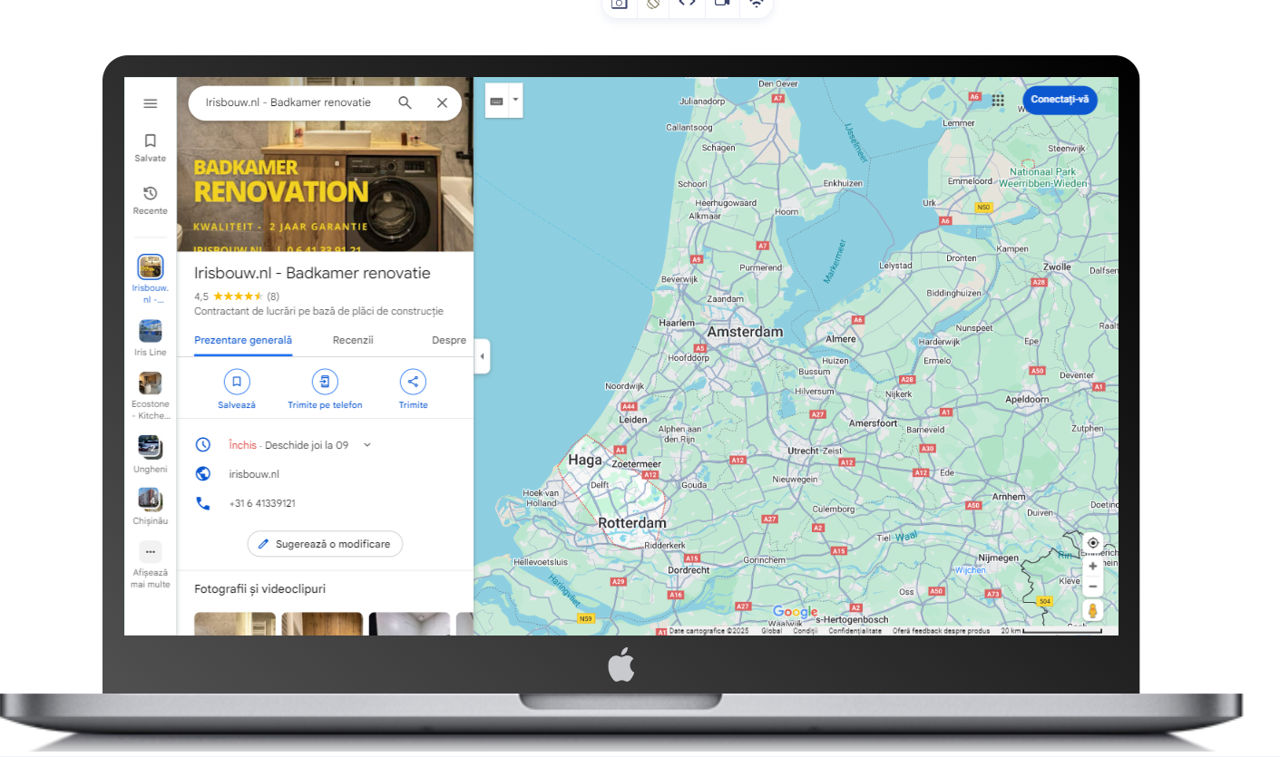Image resolution: width=1280 pixels, height=757 pixels.
Task: Open the Ecostone - Kitchen recent place
Action: click(x=150, y=395)
